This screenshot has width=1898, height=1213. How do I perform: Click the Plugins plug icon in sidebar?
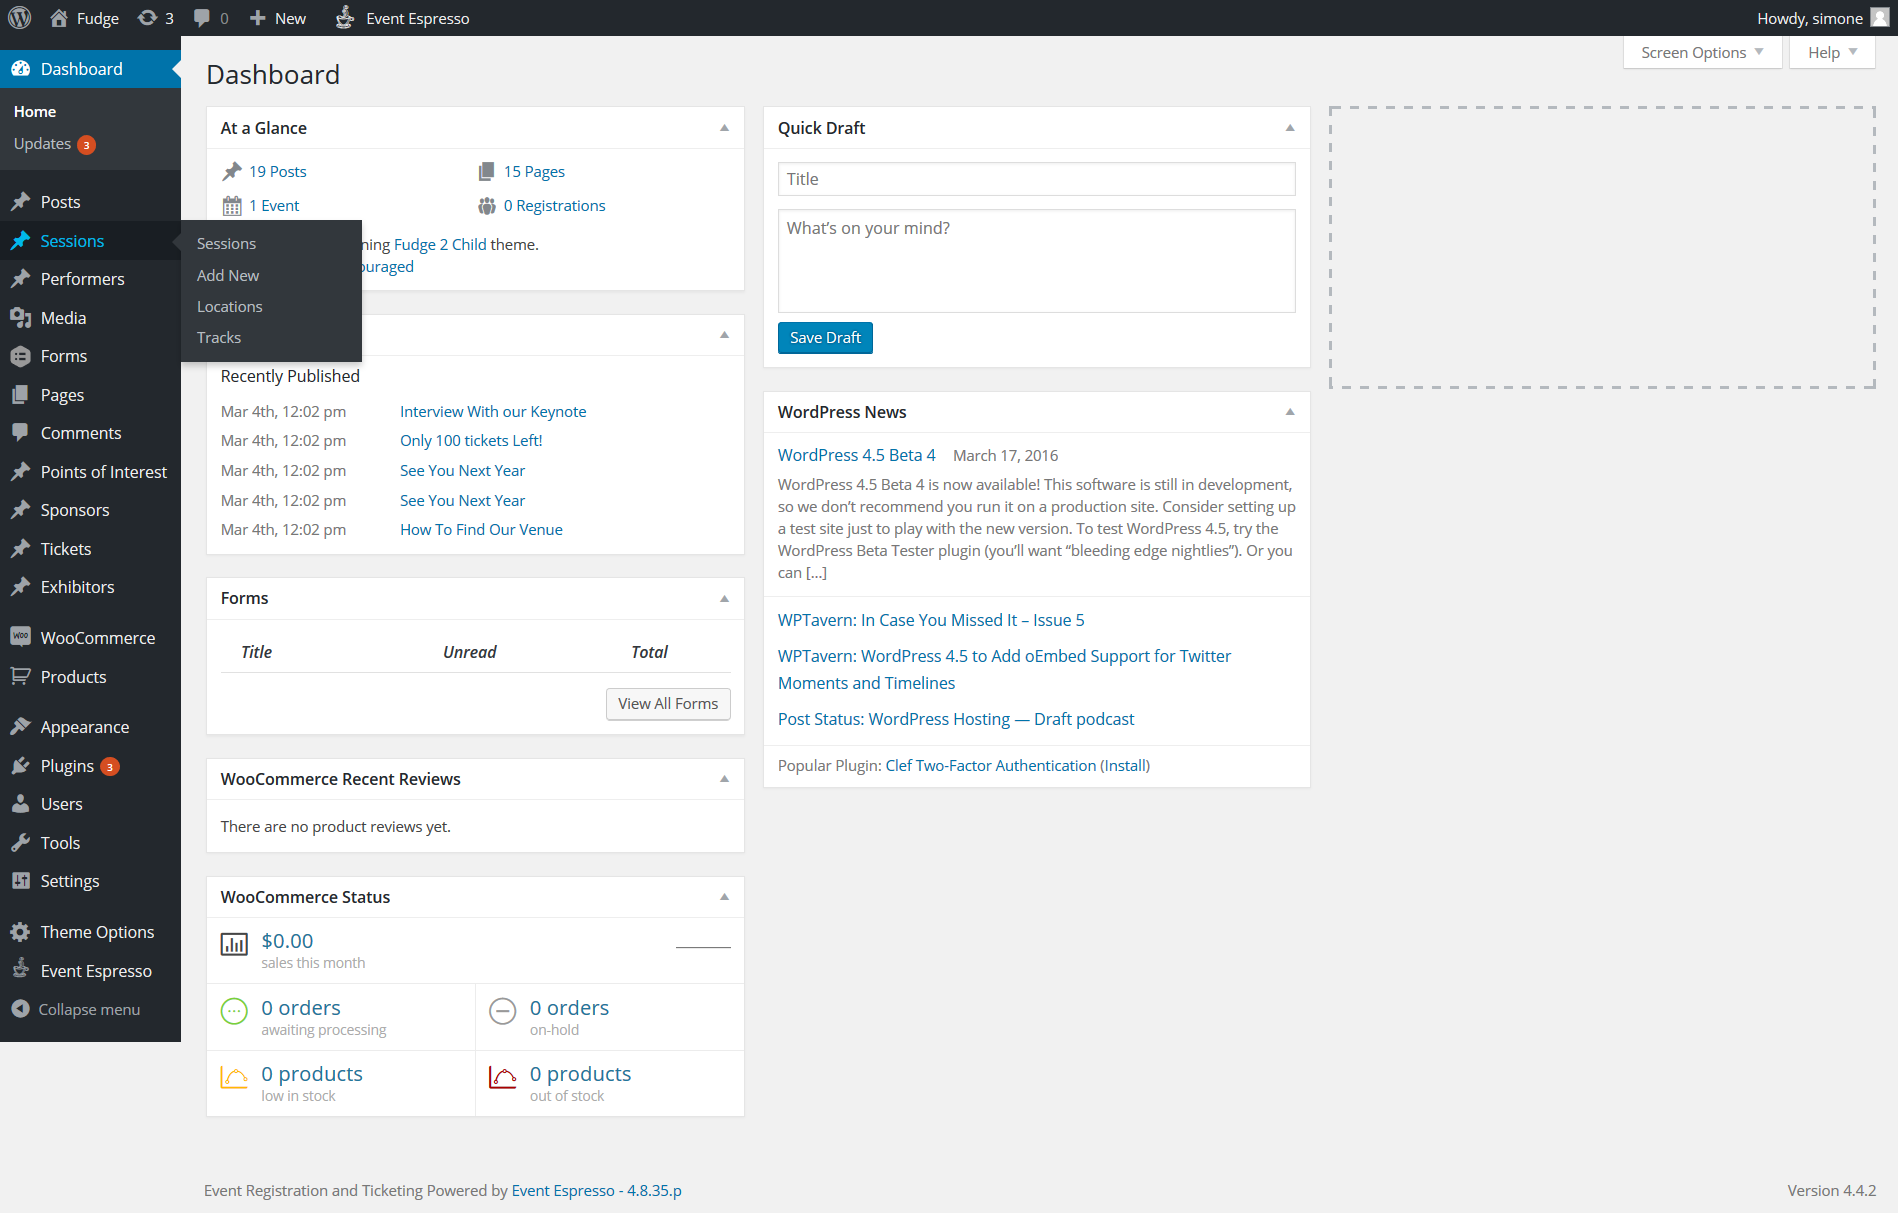click(20, 766)
